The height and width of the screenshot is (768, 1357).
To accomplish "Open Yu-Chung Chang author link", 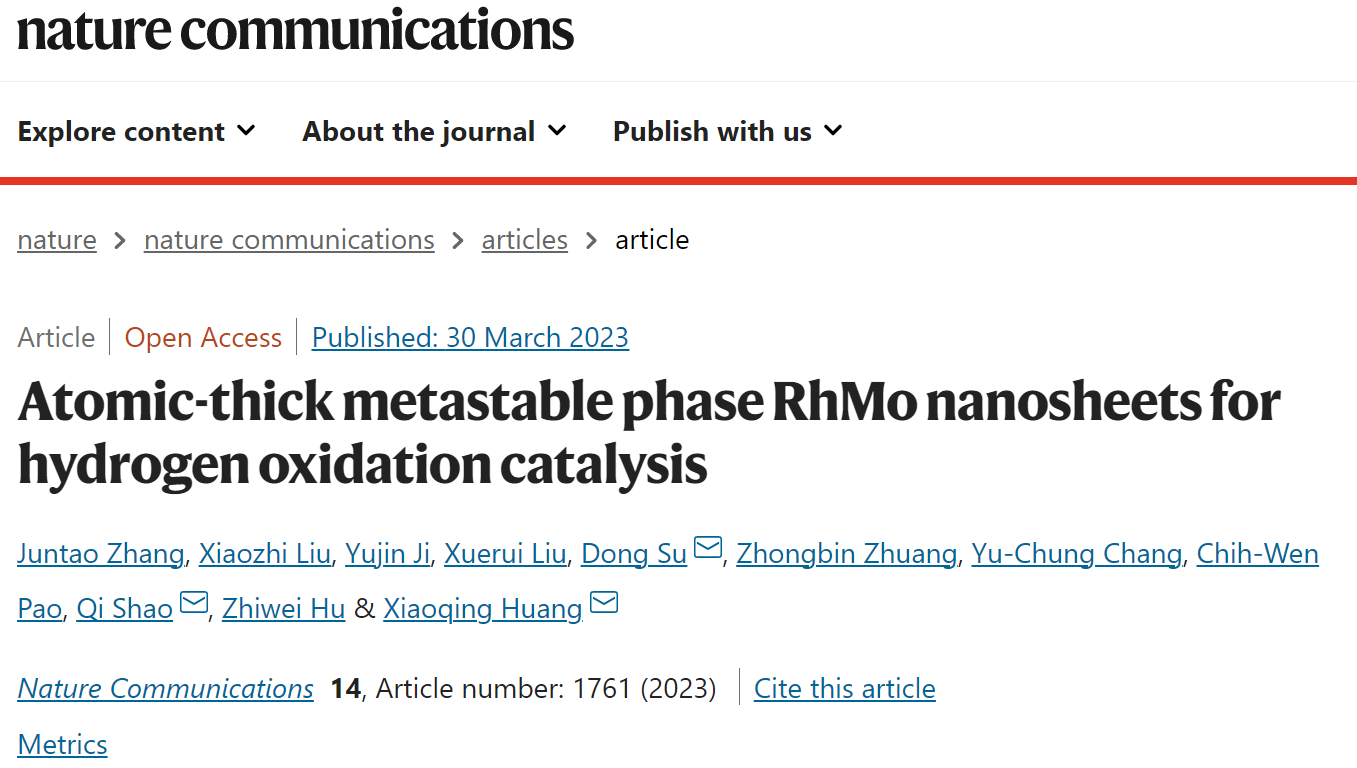I will click(x=1076, y=554).
